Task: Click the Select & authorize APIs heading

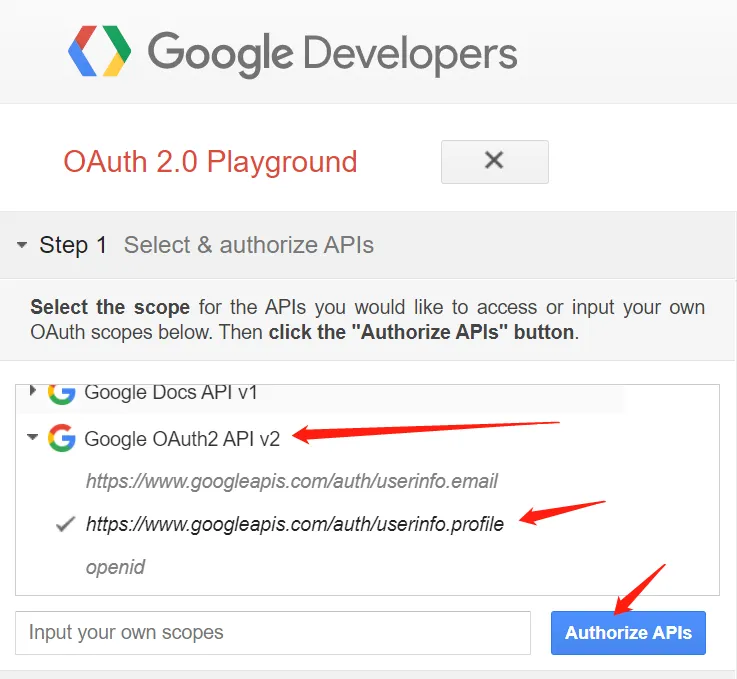Action: [249, 245]
